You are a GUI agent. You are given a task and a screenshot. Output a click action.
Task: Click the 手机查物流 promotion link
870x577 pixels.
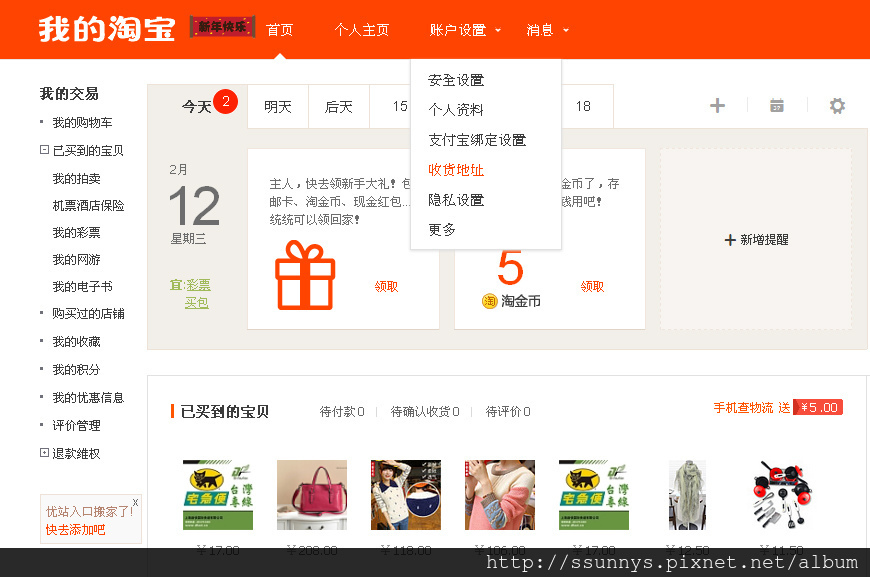pos(743,408)
